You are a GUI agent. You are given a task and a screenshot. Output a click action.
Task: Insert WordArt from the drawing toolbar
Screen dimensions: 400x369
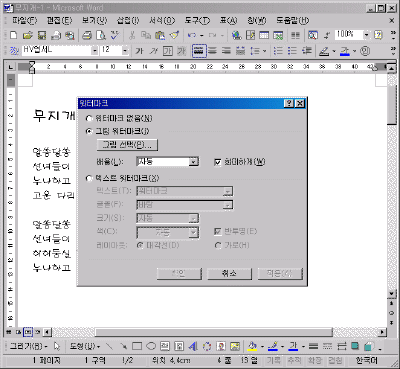pyautogui.click(x=193, y=347)
